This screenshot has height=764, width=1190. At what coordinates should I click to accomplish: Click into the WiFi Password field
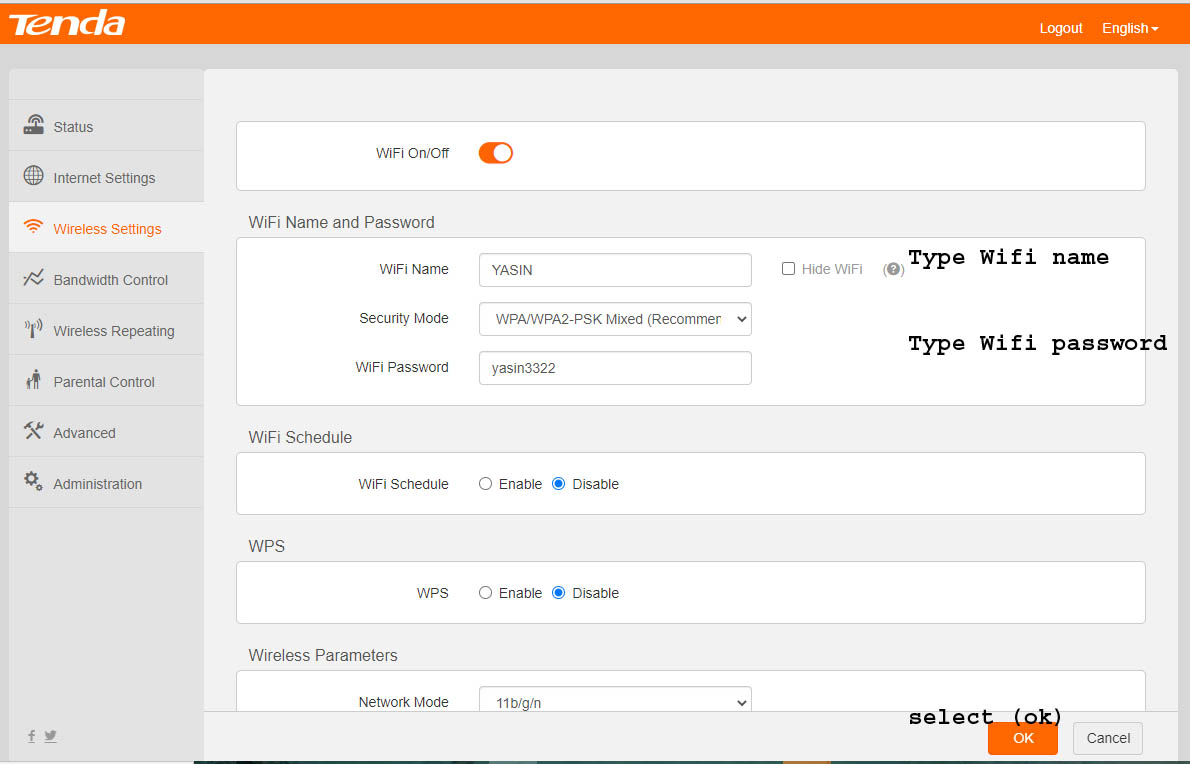pyautogui.click(x=615, y=368)
